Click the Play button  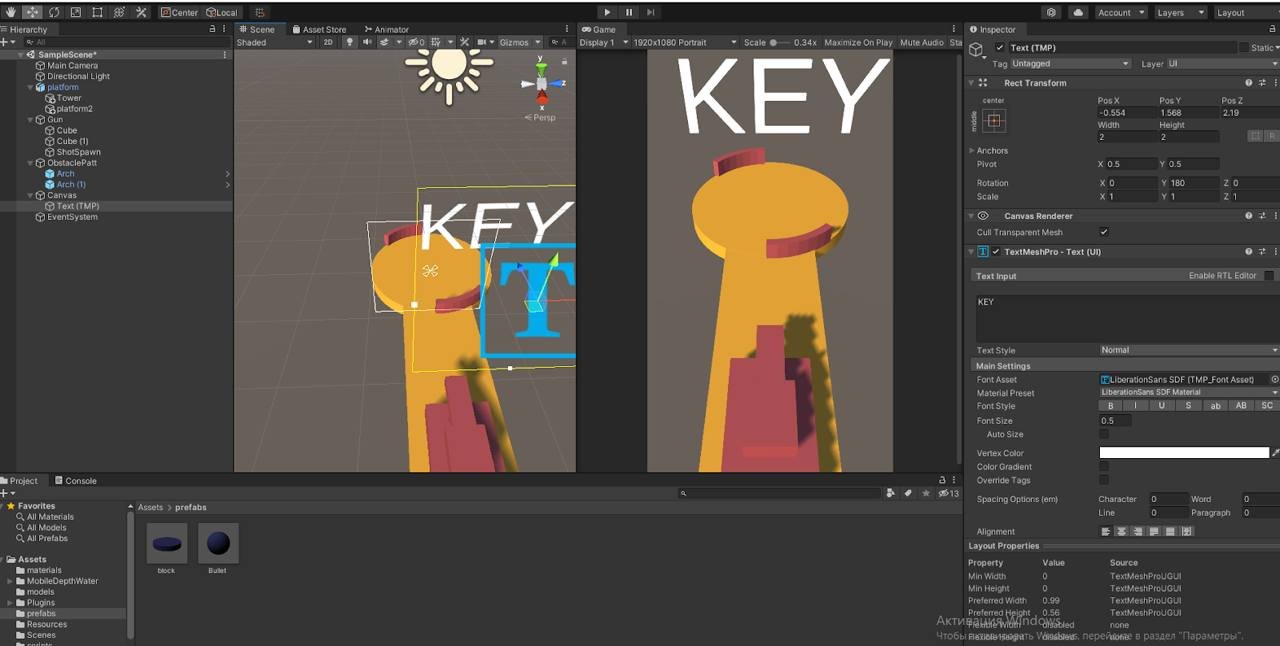[x=607, y=12]
